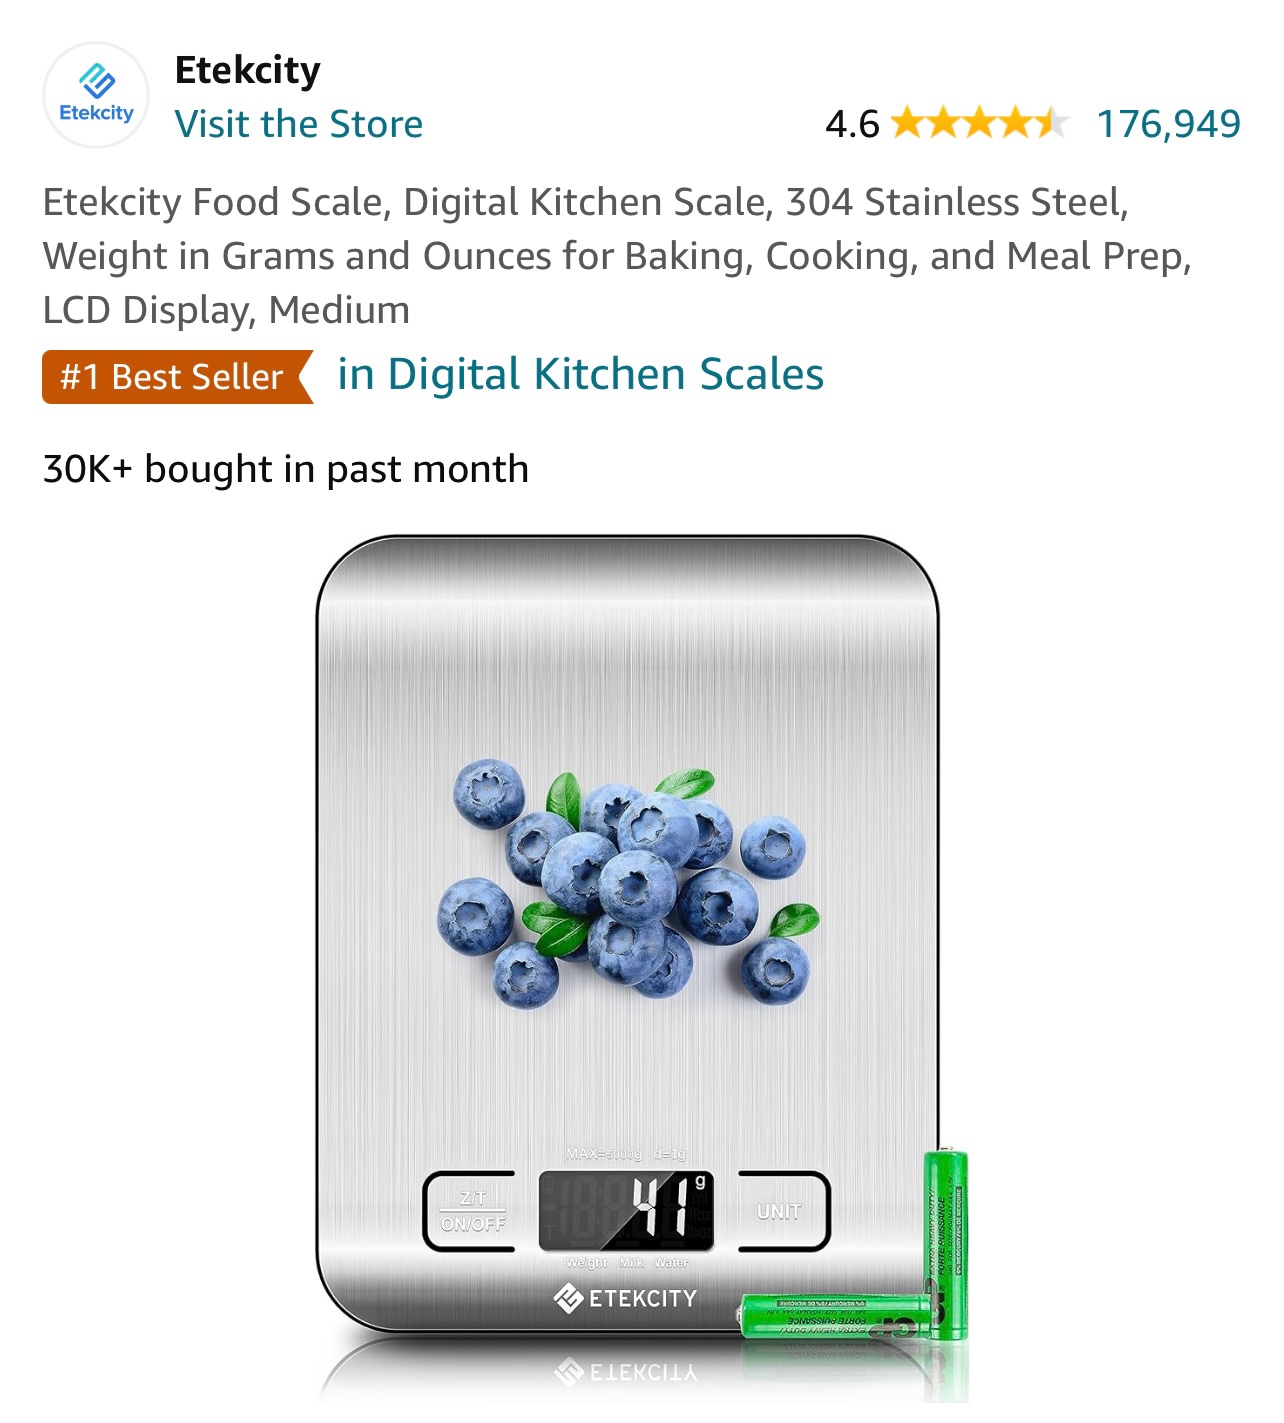Viewport: 1284px width, 1423px height.
Task: Click the mirrored Etekcity logo reflection below the scale
Action: click(625, 1372)
